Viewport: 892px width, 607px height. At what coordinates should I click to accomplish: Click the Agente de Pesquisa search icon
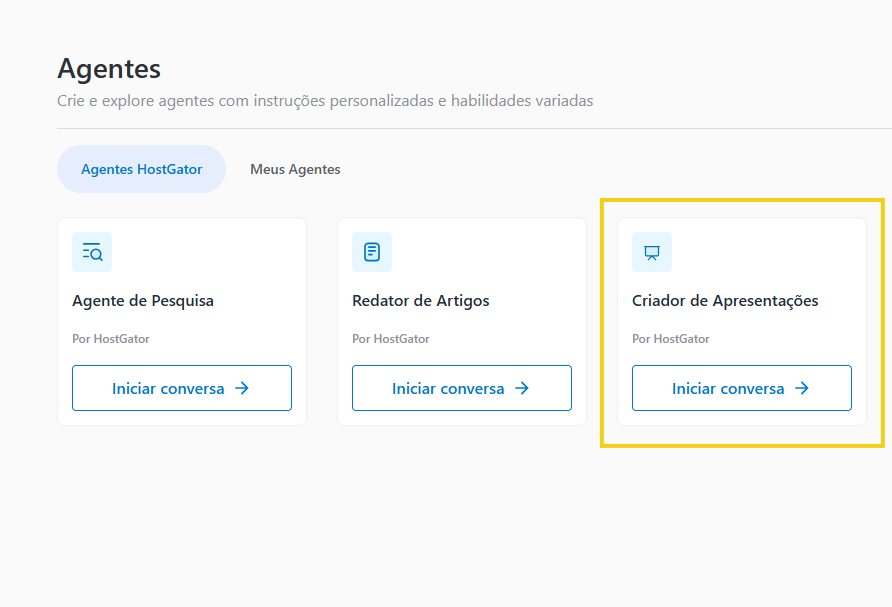[92, 252]
